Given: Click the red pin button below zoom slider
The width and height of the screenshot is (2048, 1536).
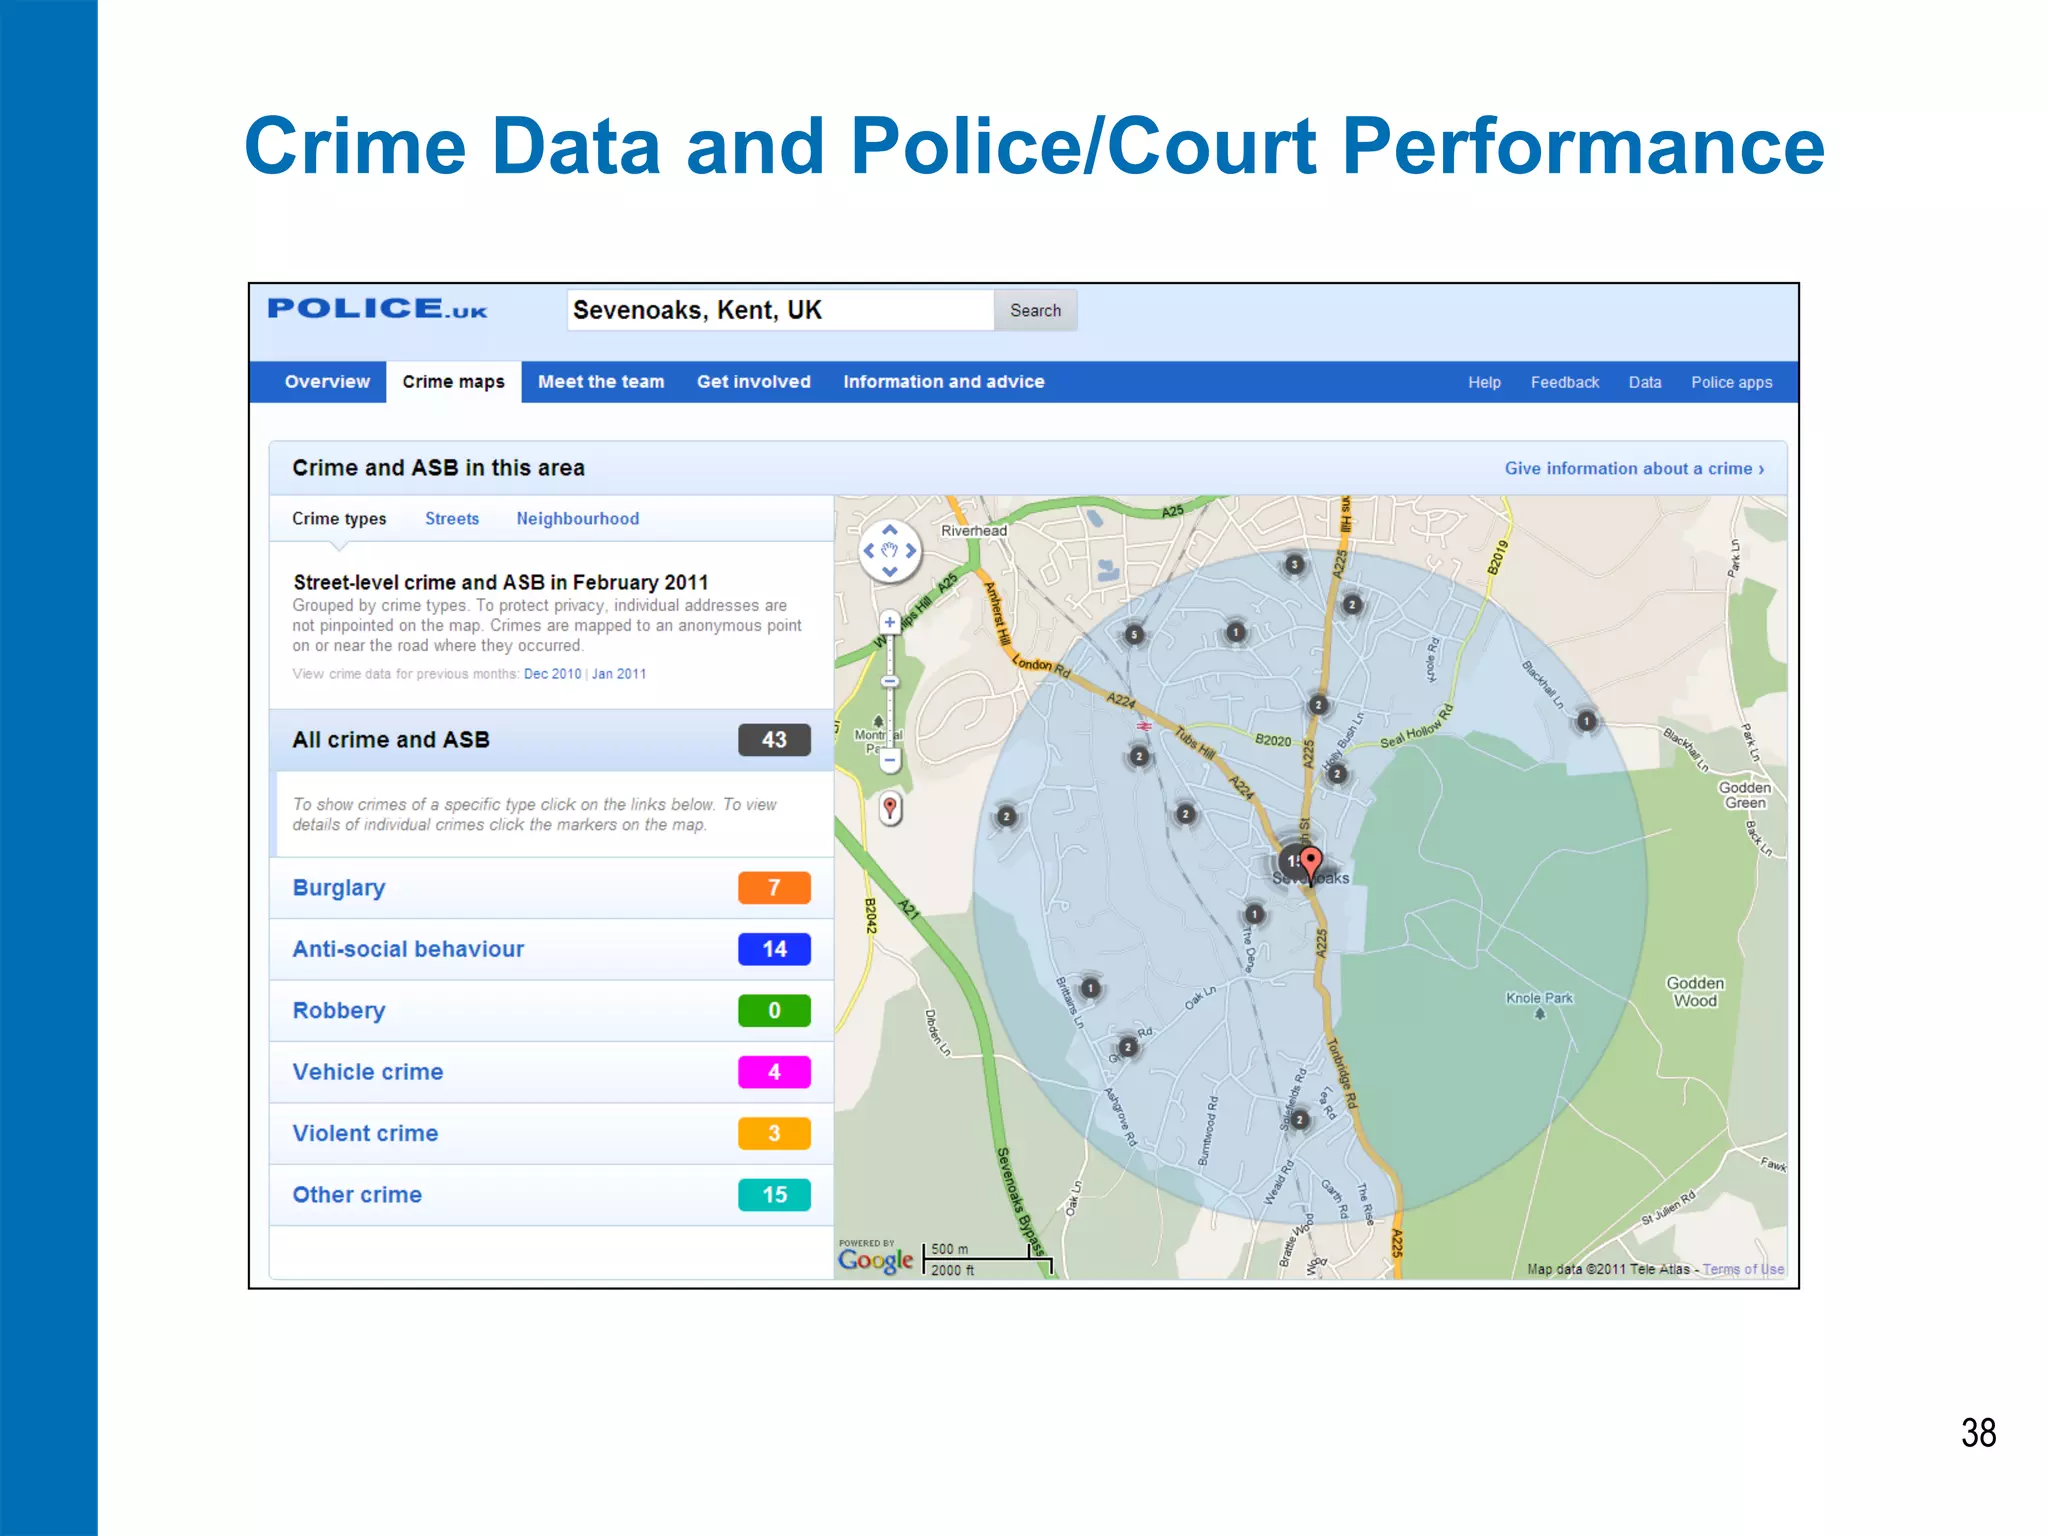Looking at the screenshot, I should tap(890, 808).
